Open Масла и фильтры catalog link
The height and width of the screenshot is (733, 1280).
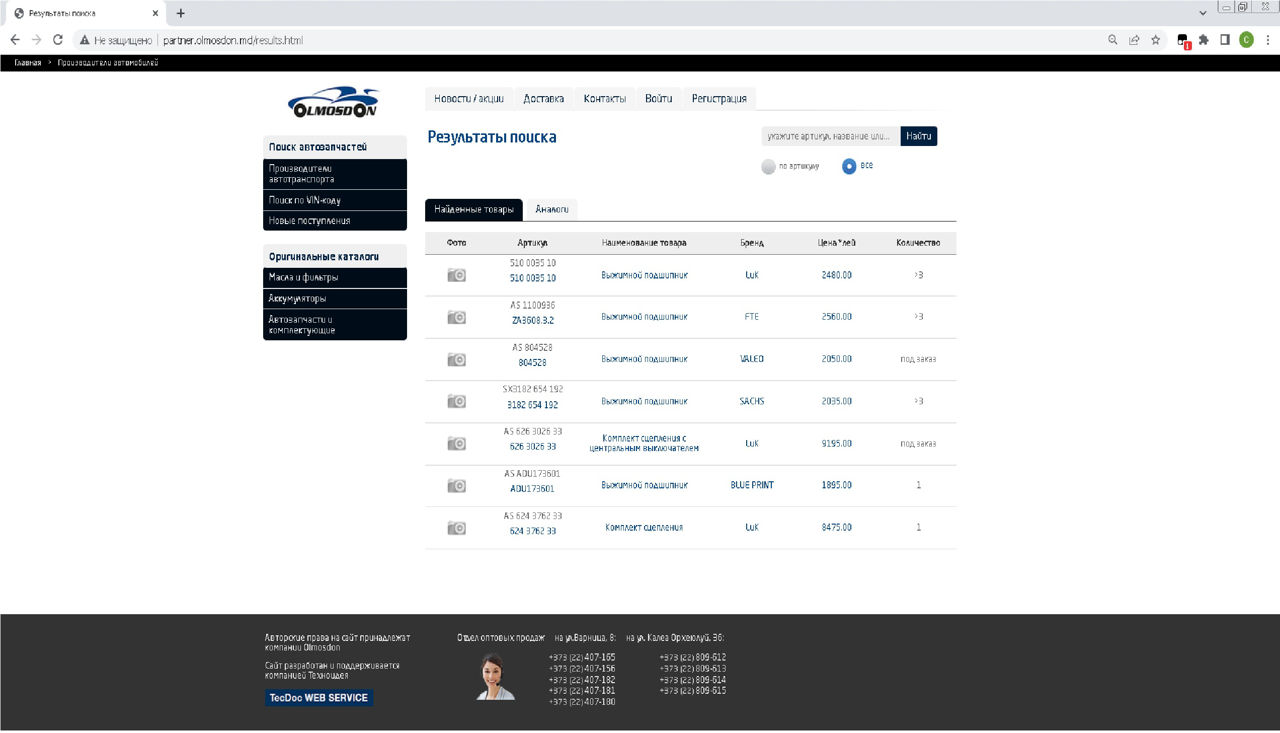pyautogui.click(x=335, y=278)
